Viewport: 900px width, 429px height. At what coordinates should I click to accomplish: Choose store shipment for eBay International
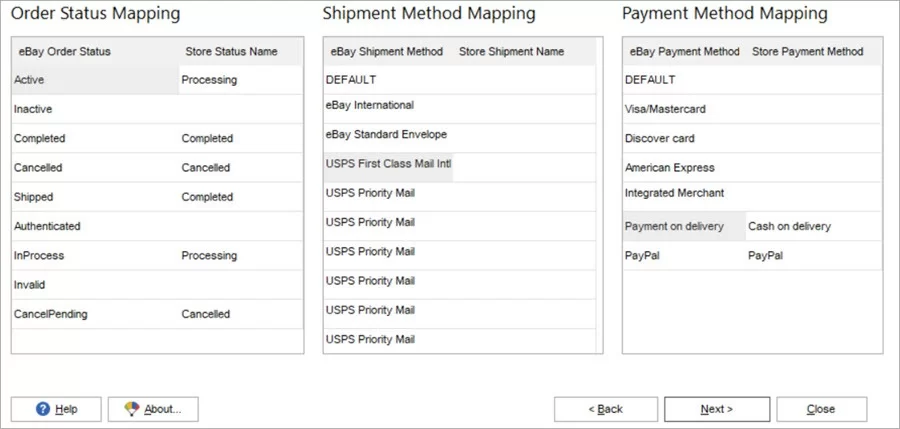[x=525, y=105]
